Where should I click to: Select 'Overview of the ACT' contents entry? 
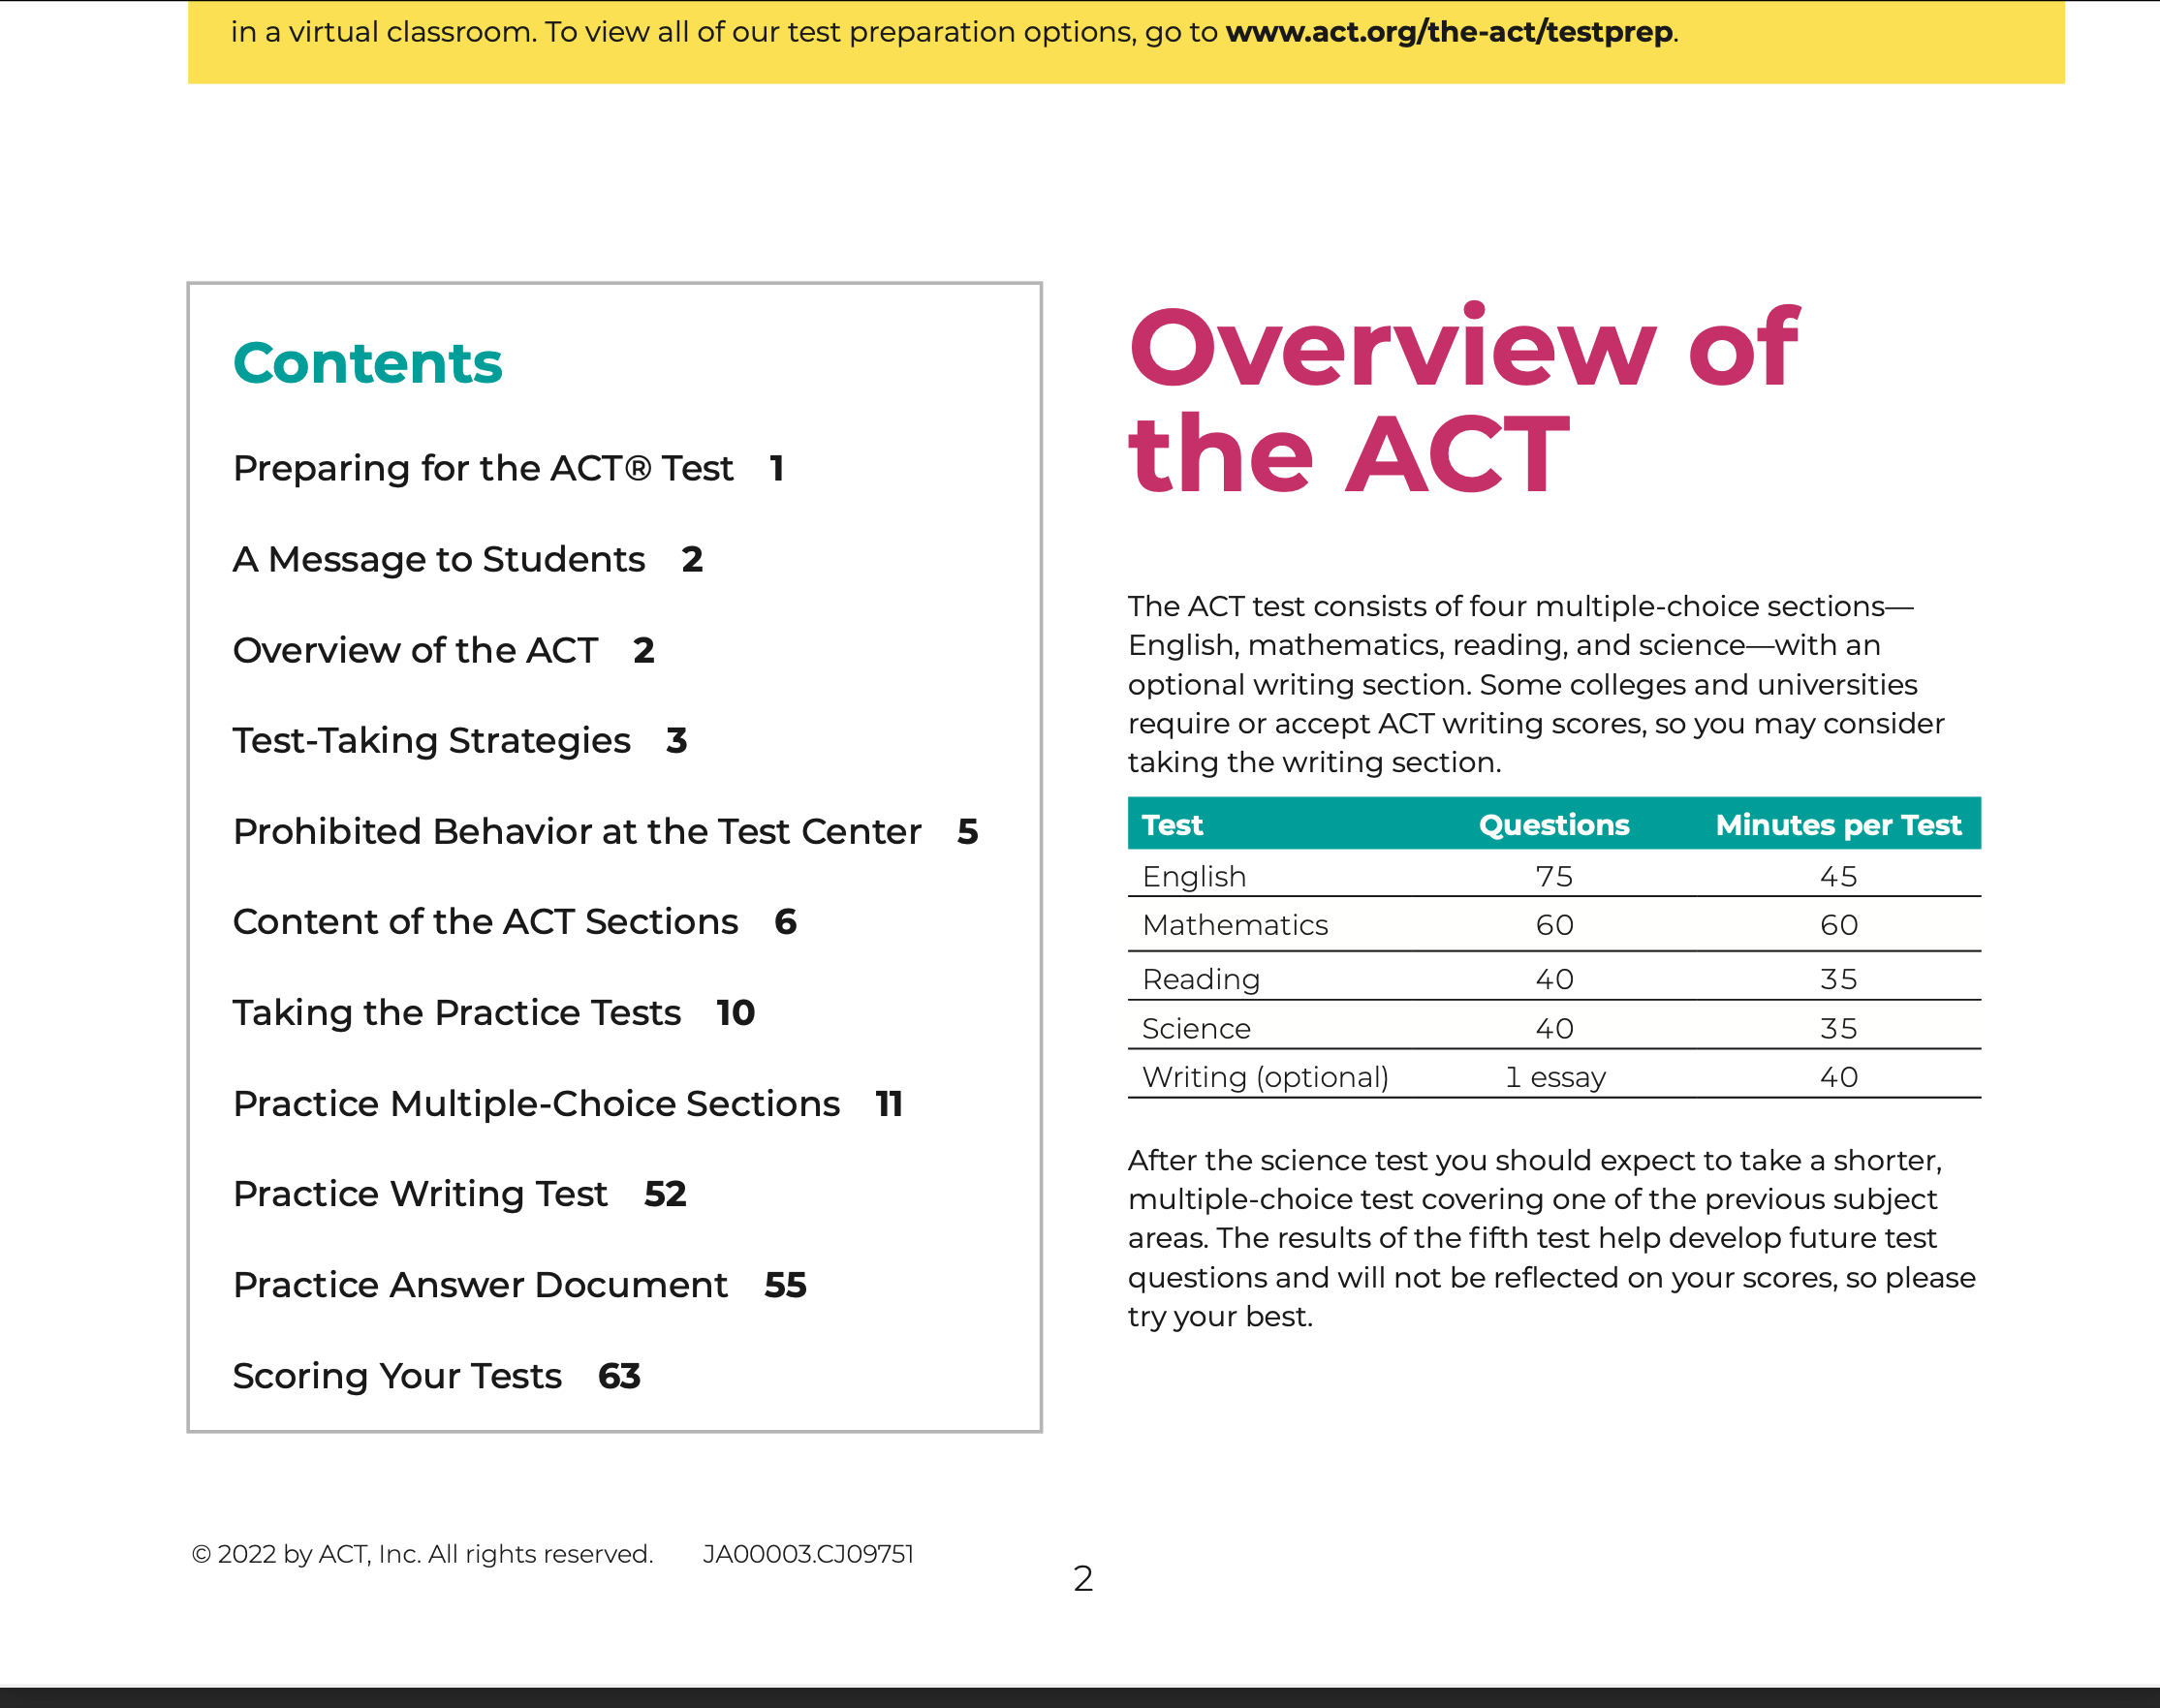point(415,650)
